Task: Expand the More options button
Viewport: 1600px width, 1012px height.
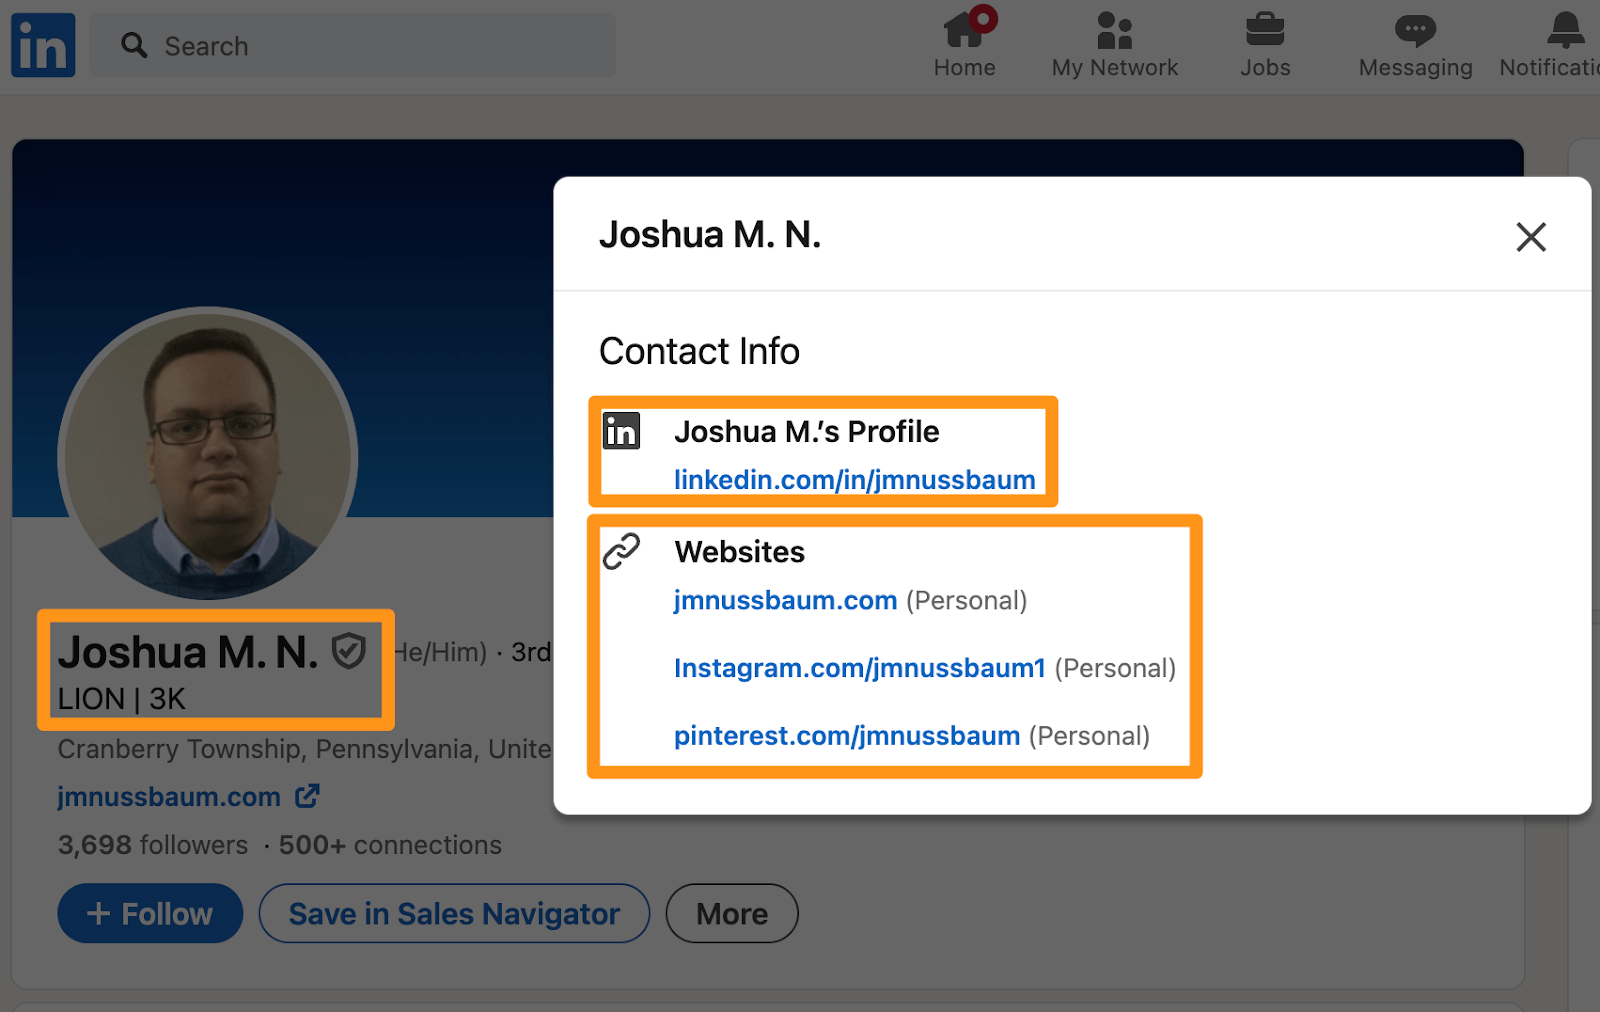Action: coord(732,913)
